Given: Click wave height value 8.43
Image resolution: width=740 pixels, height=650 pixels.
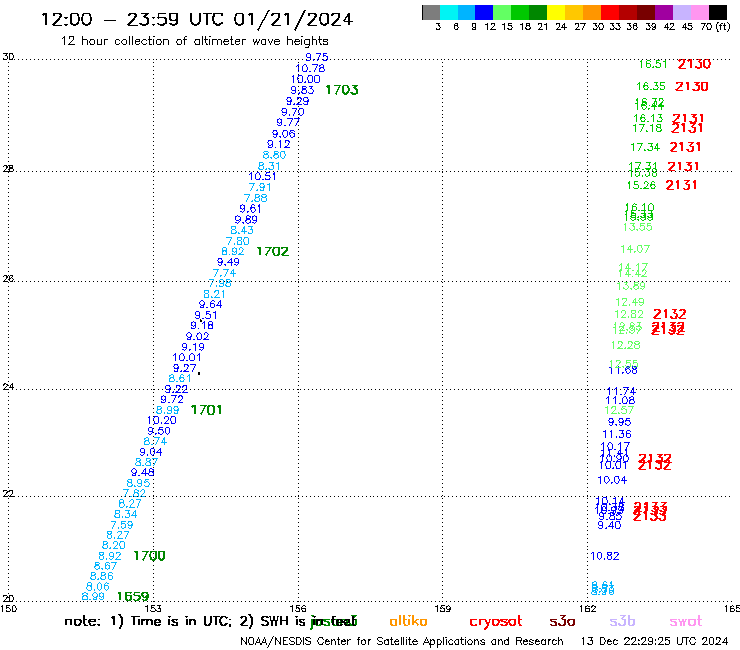Looking at the screenshot, I should (x=242, y=230).
